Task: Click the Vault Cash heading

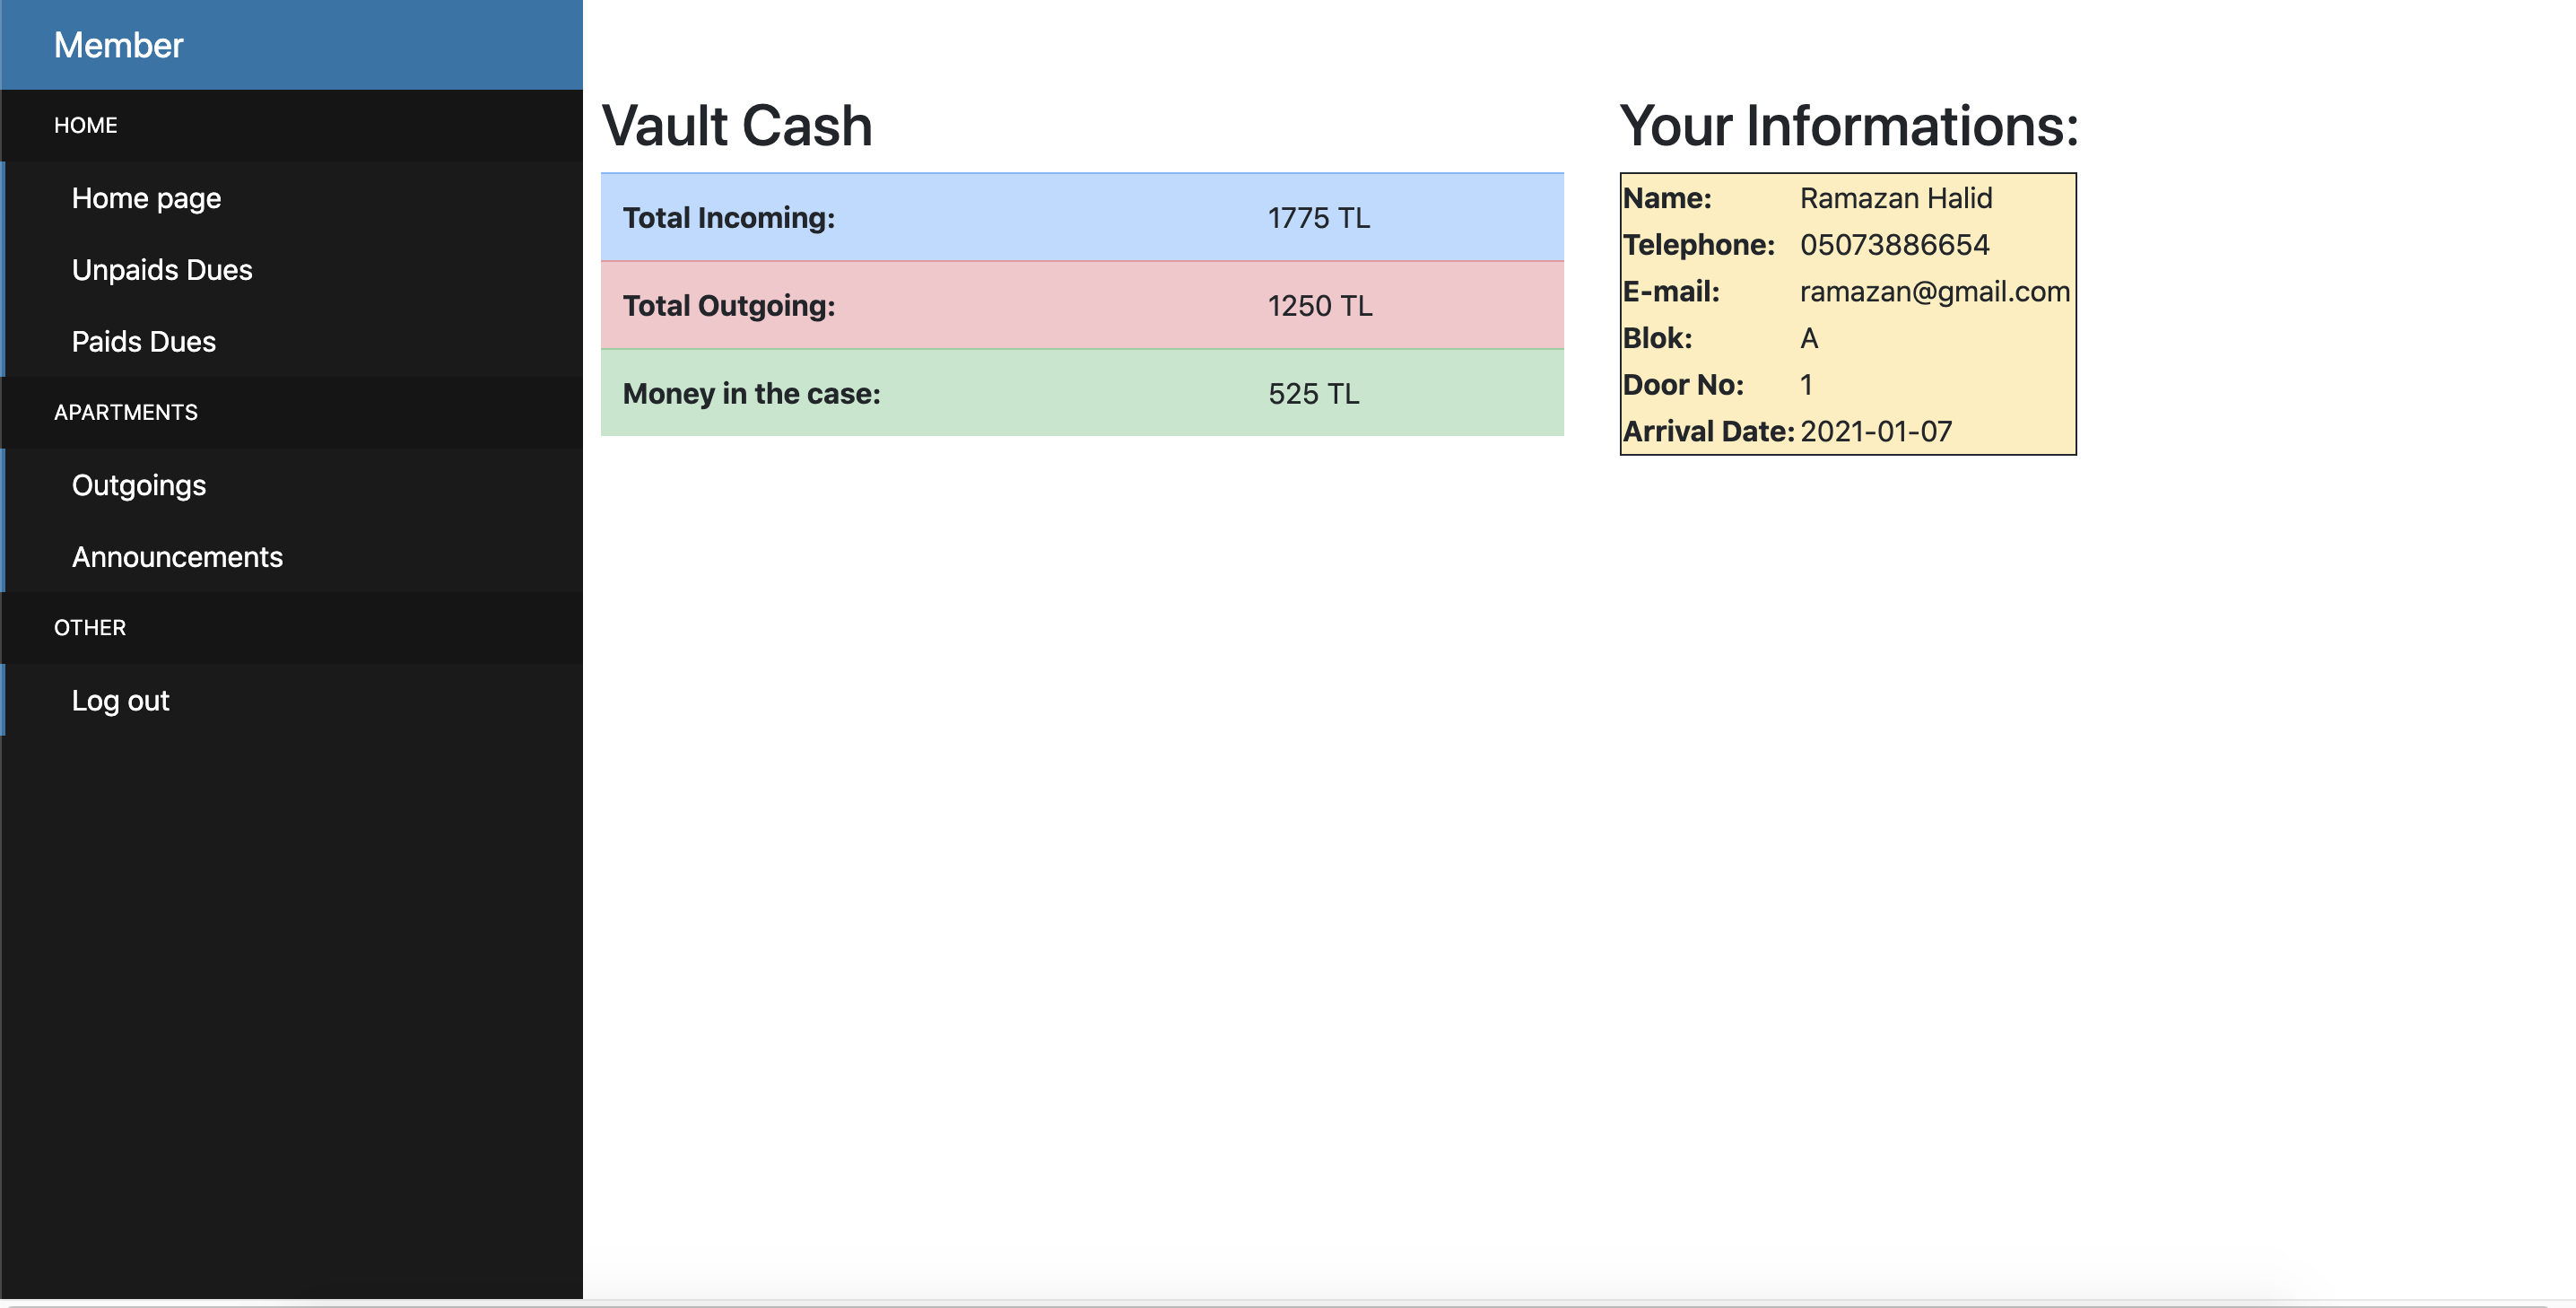Action: (737, 126)
